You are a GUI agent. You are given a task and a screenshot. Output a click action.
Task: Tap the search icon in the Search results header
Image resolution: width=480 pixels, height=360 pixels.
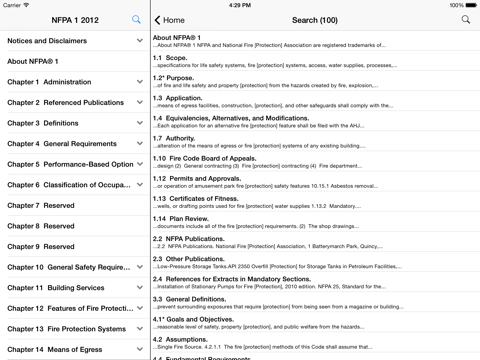(x=466, y=20)
